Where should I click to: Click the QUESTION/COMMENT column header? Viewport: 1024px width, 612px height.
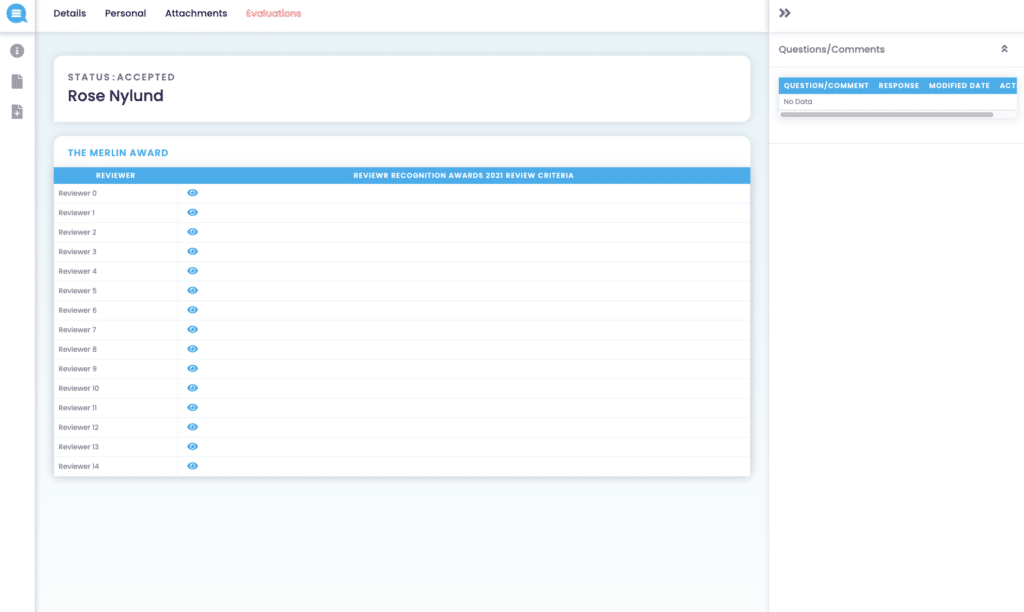826,86
